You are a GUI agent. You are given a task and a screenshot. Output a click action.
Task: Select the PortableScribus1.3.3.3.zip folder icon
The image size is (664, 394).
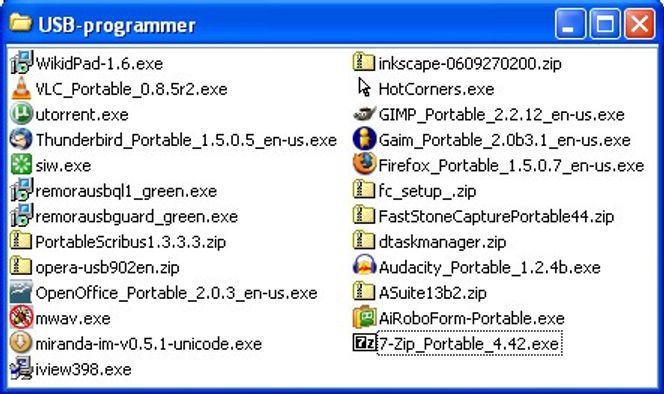tap(21, 241)
